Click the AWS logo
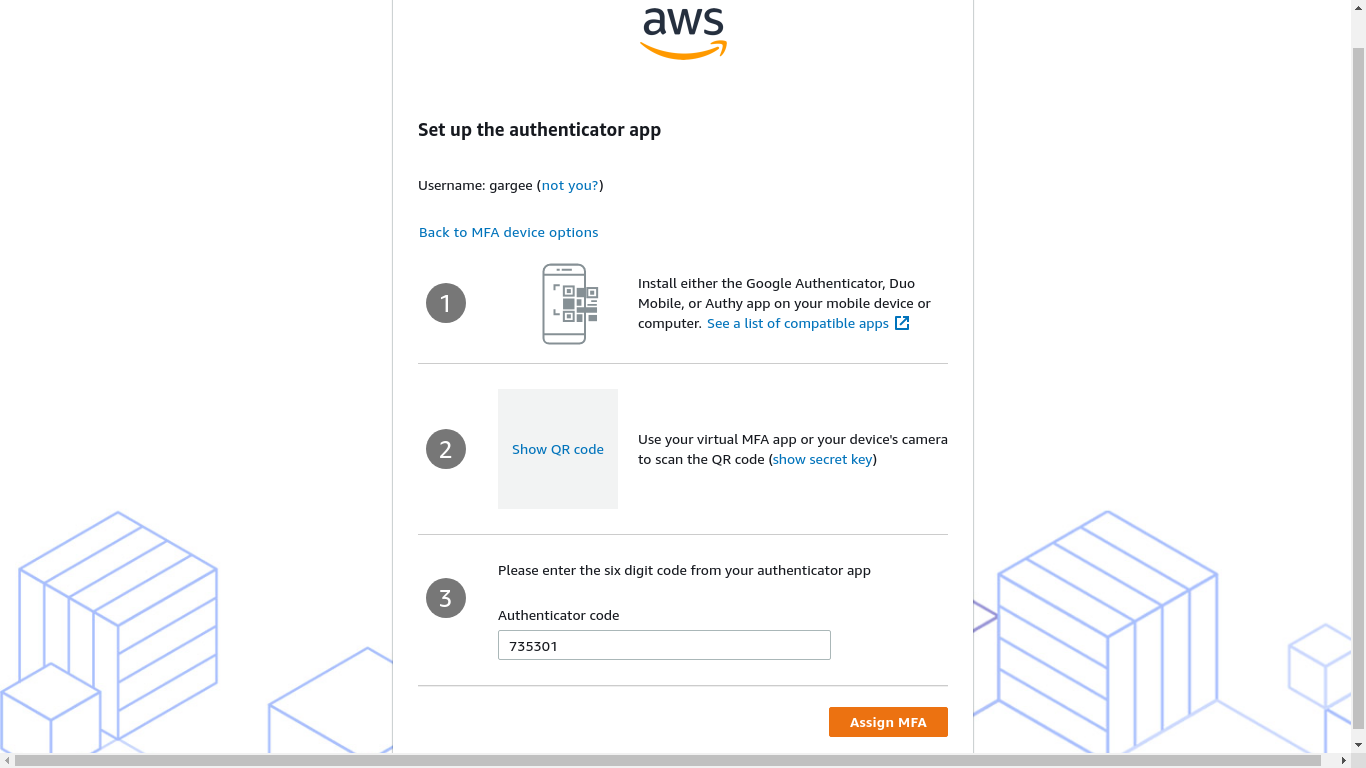The height and width of the screenshot is (768, 1366). pyautogui.click(x=683, y=32)
